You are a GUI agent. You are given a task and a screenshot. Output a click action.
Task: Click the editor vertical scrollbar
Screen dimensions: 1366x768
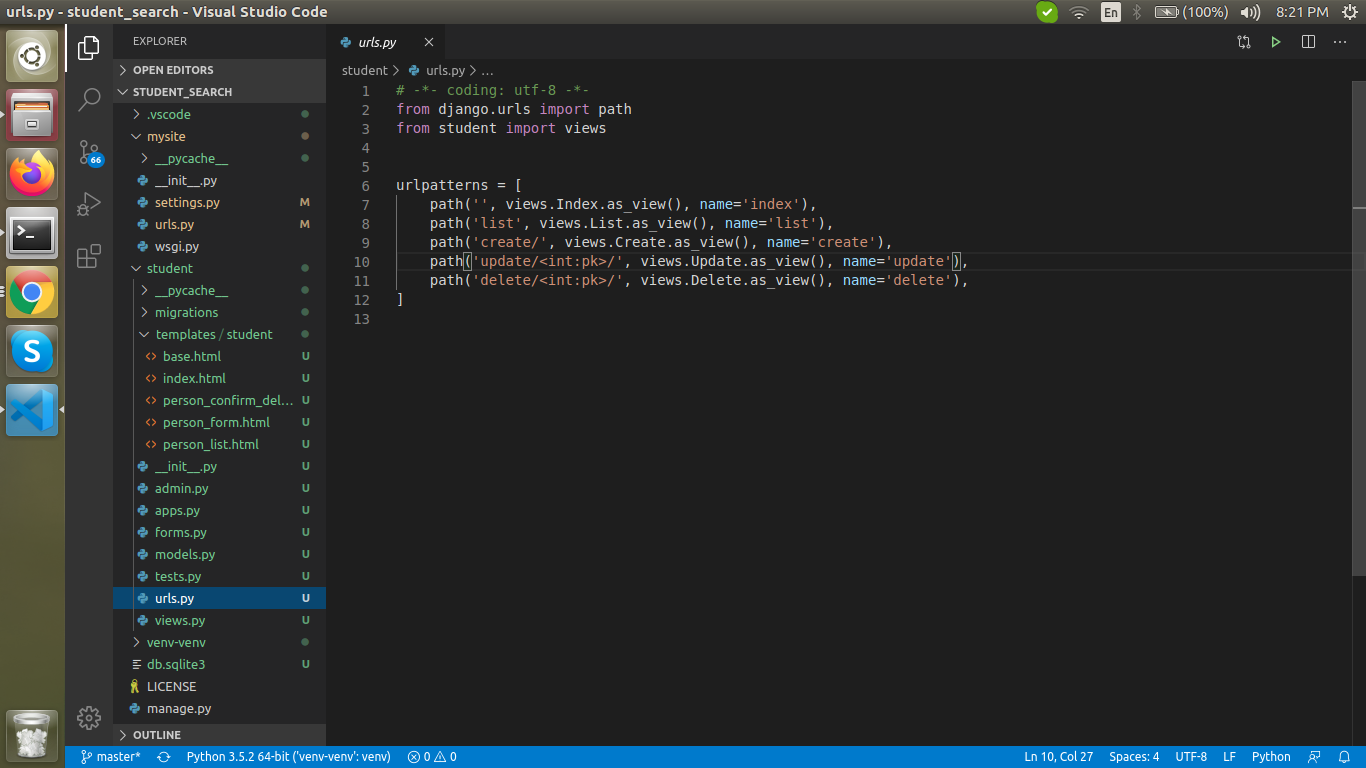point(1359,328)
